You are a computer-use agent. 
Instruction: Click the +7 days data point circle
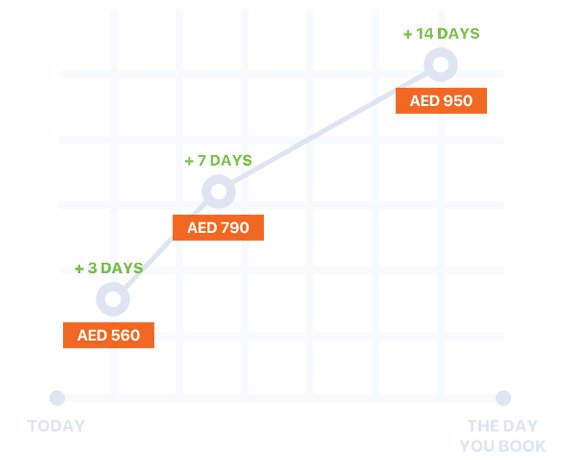219,191
